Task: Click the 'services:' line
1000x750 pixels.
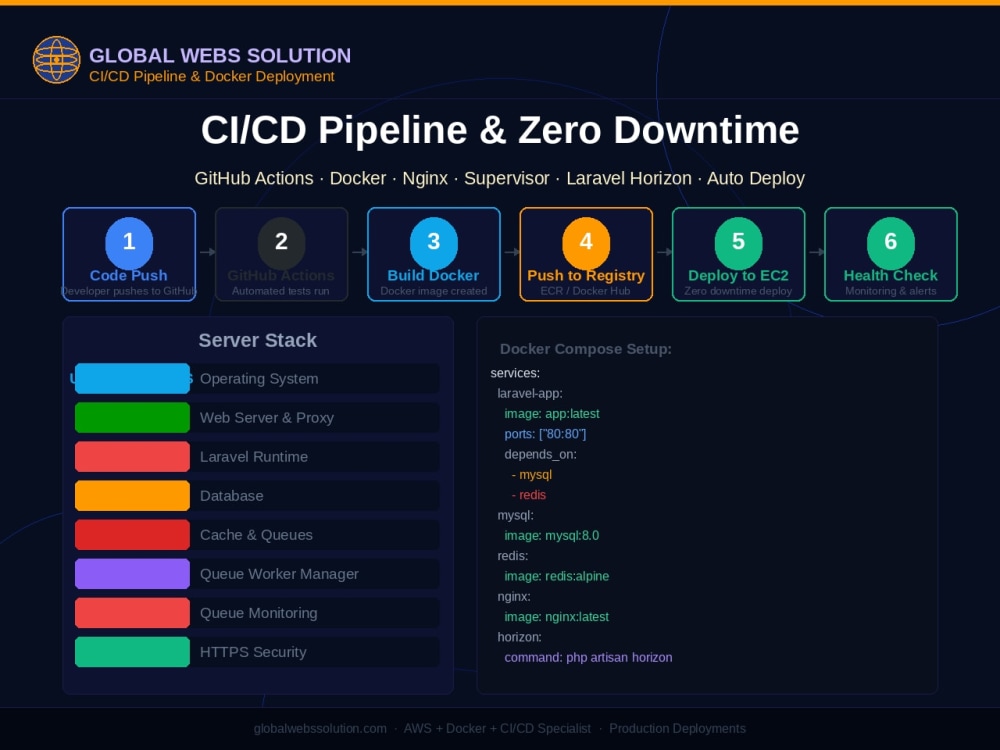Action: (515, 373)
